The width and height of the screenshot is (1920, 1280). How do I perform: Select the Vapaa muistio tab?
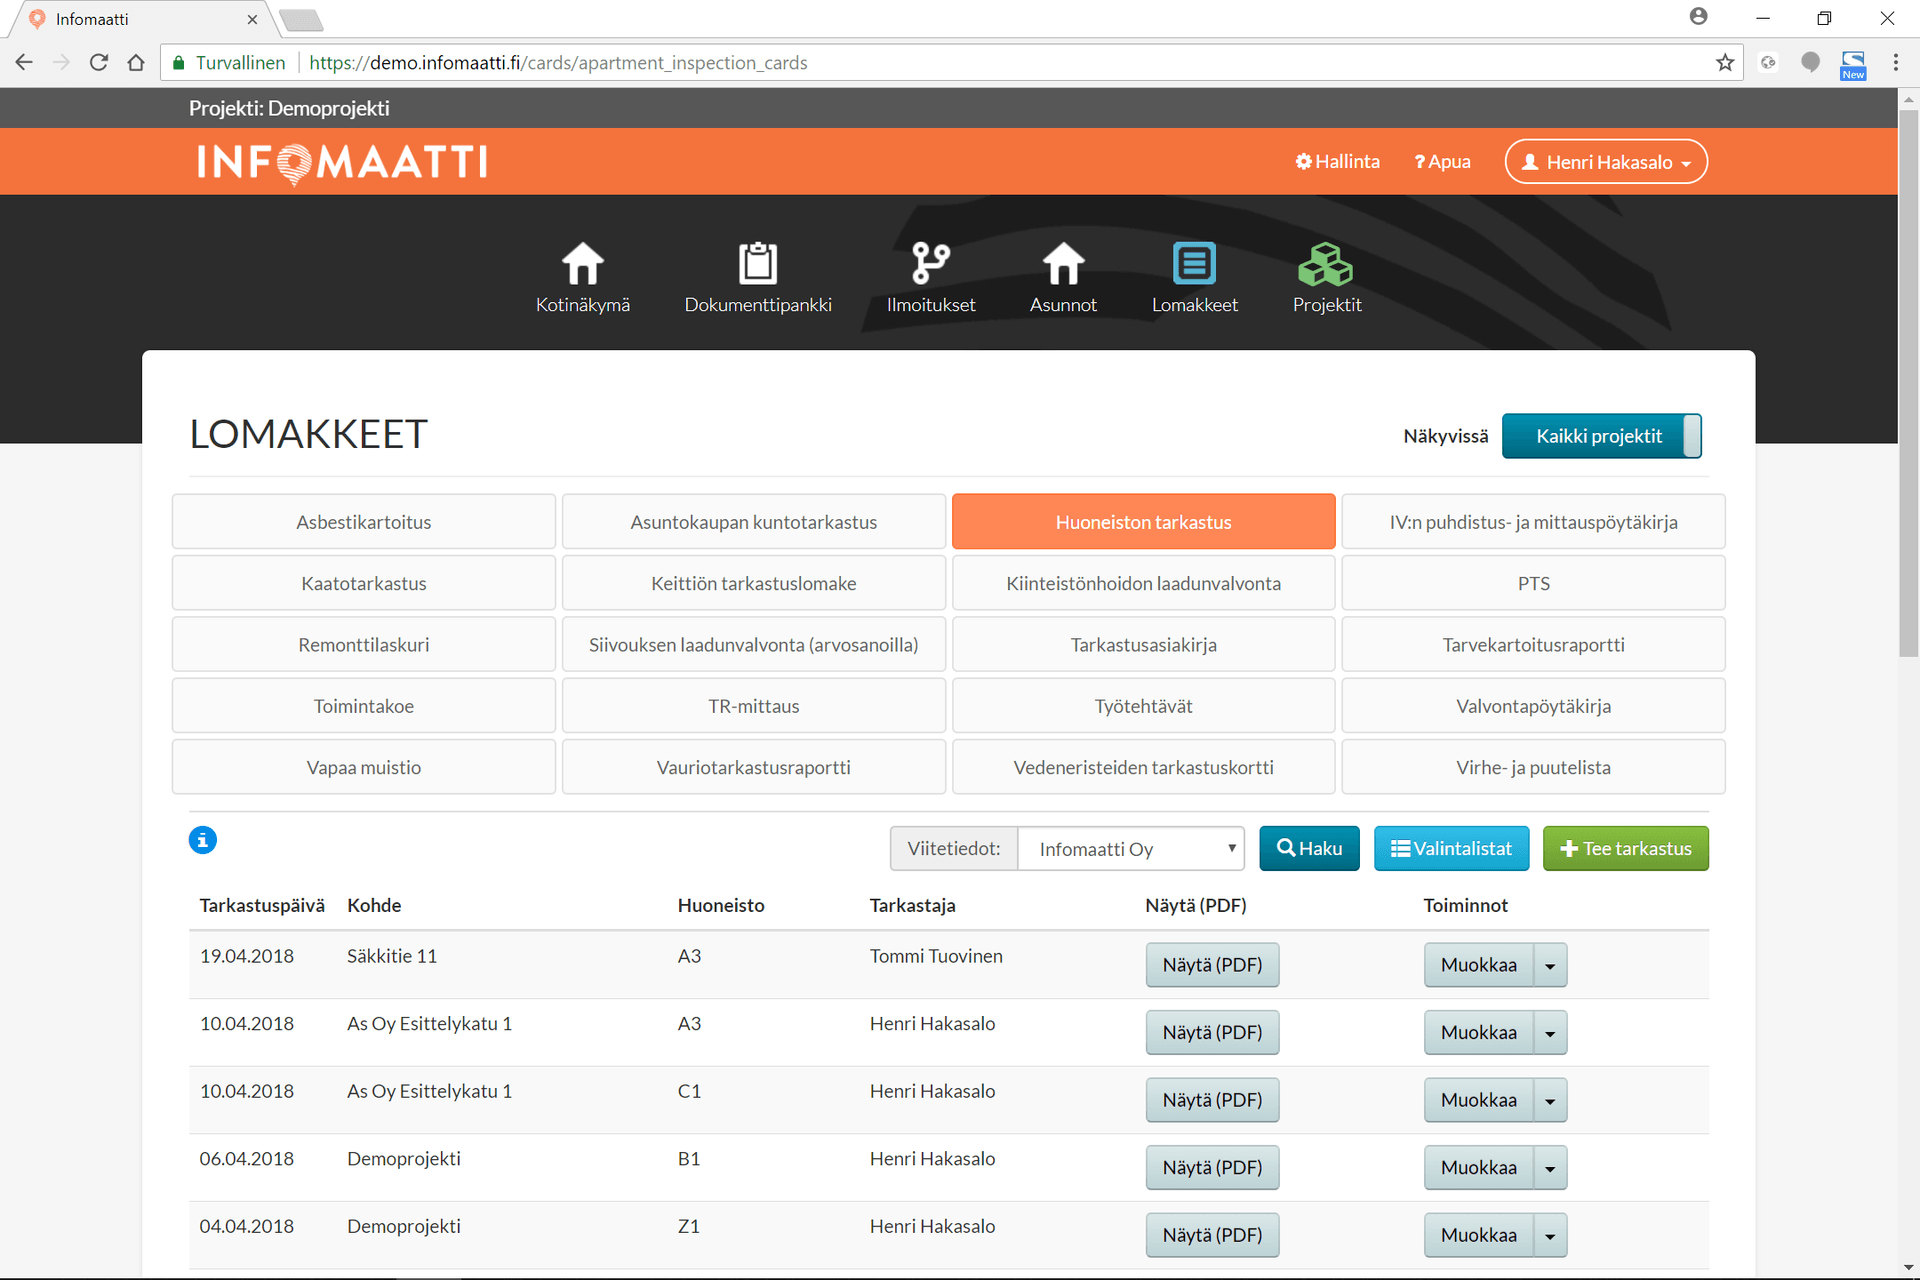point(364,767)
